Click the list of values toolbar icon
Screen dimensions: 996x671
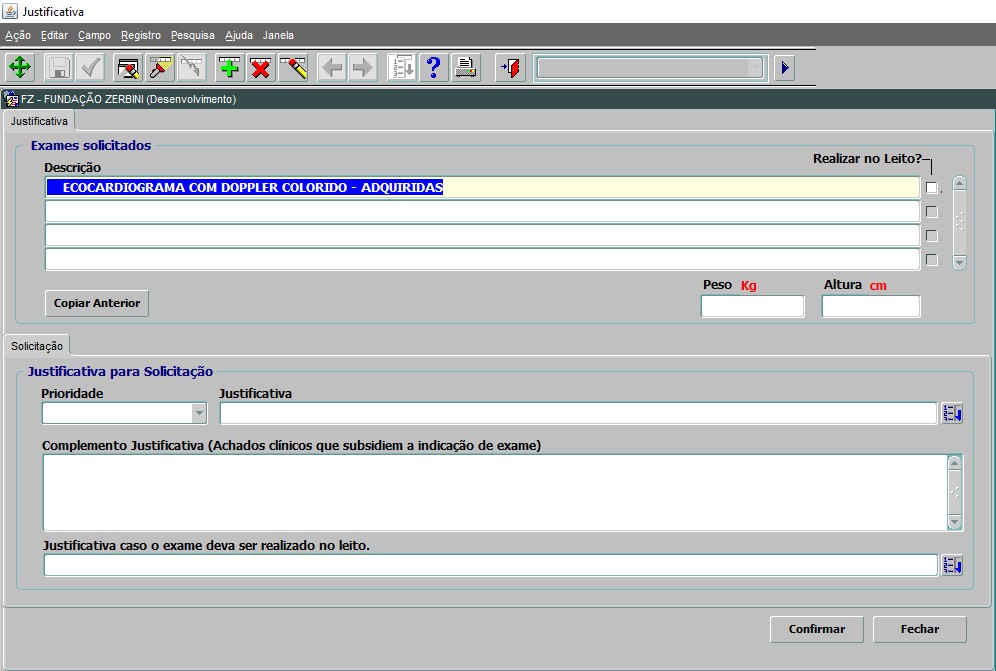pyautogui.click(x=402, y=67)
